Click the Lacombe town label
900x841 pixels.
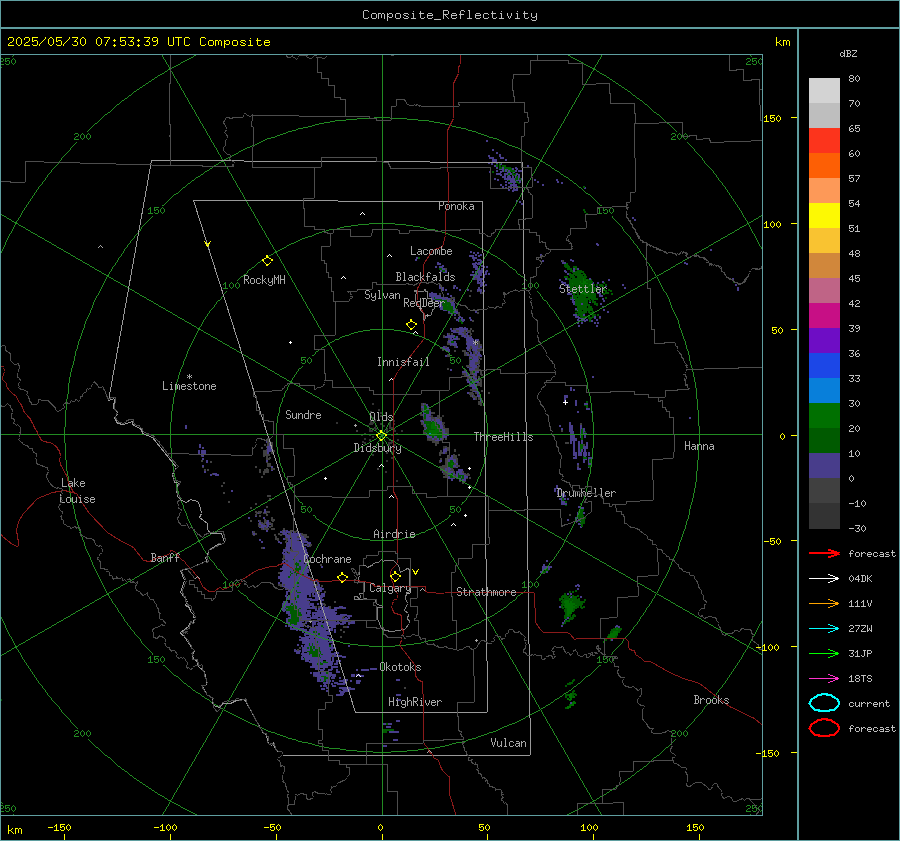coord(431,251)
